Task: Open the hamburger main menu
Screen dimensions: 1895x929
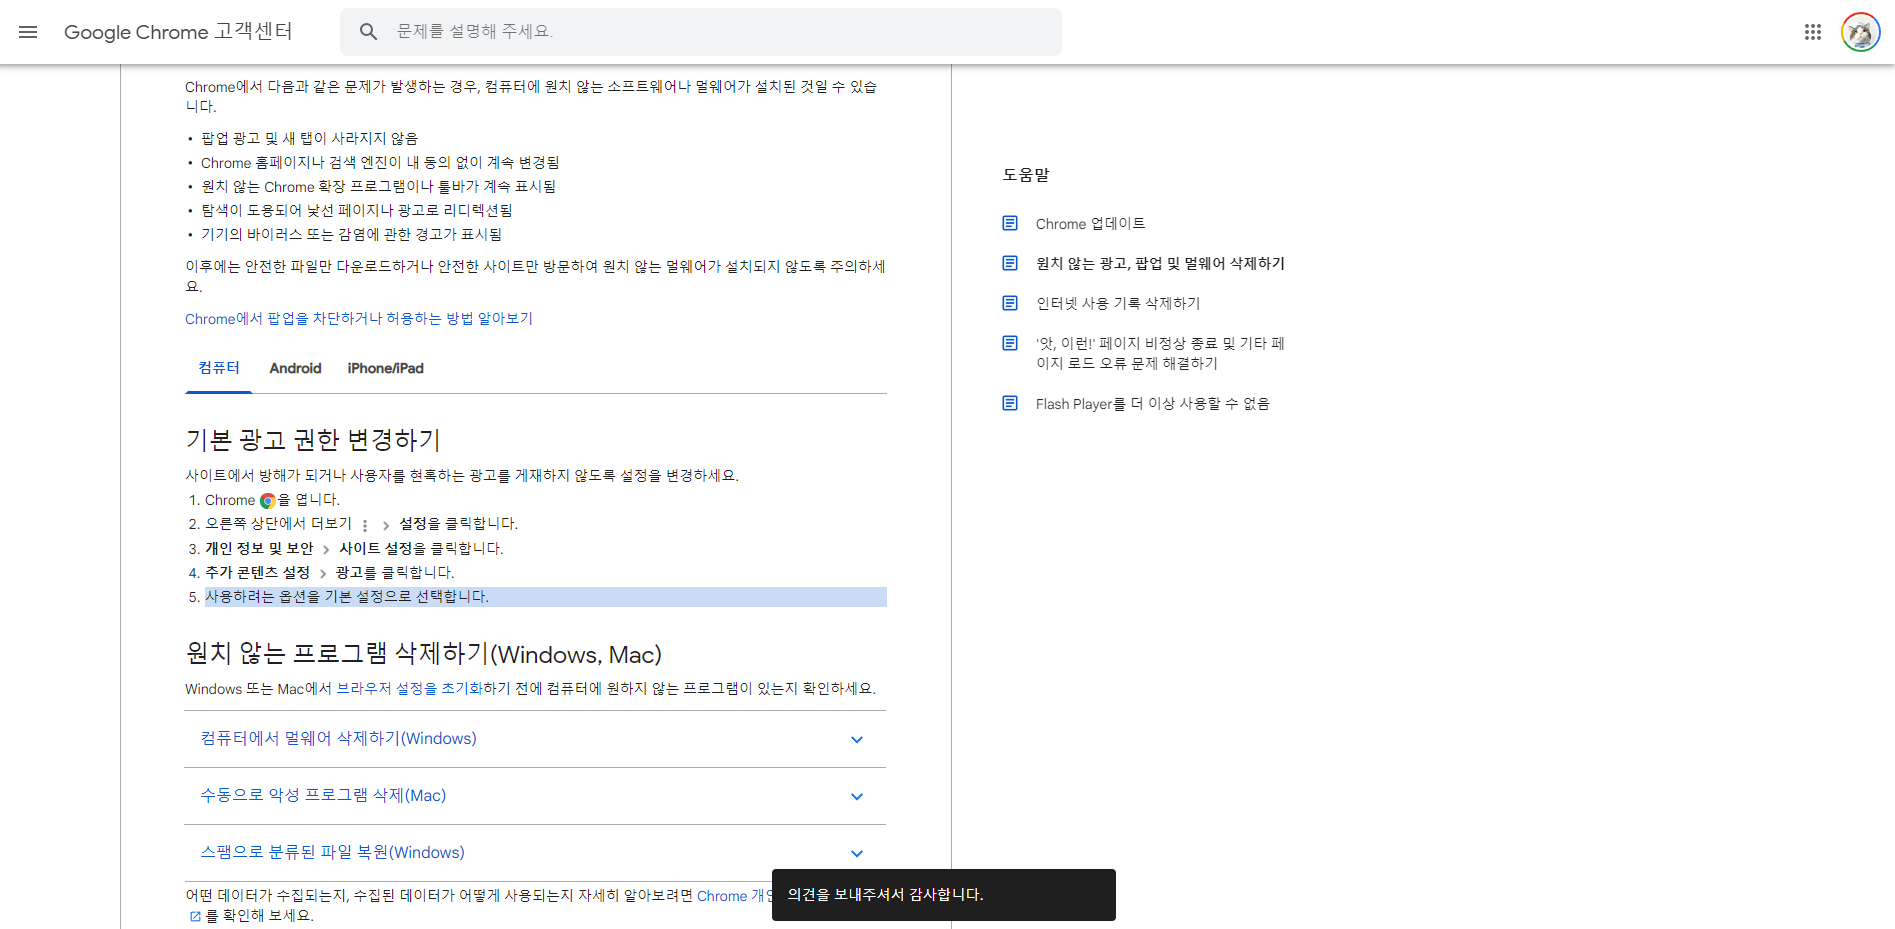Action: 28,32
